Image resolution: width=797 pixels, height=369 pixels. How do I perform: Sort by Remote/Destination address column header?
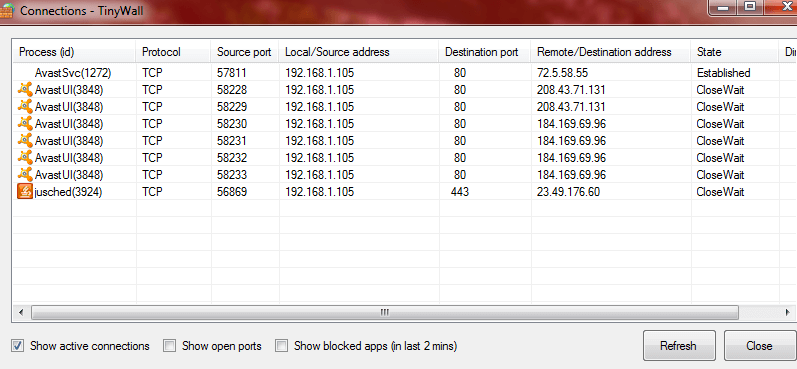point(611,52)
